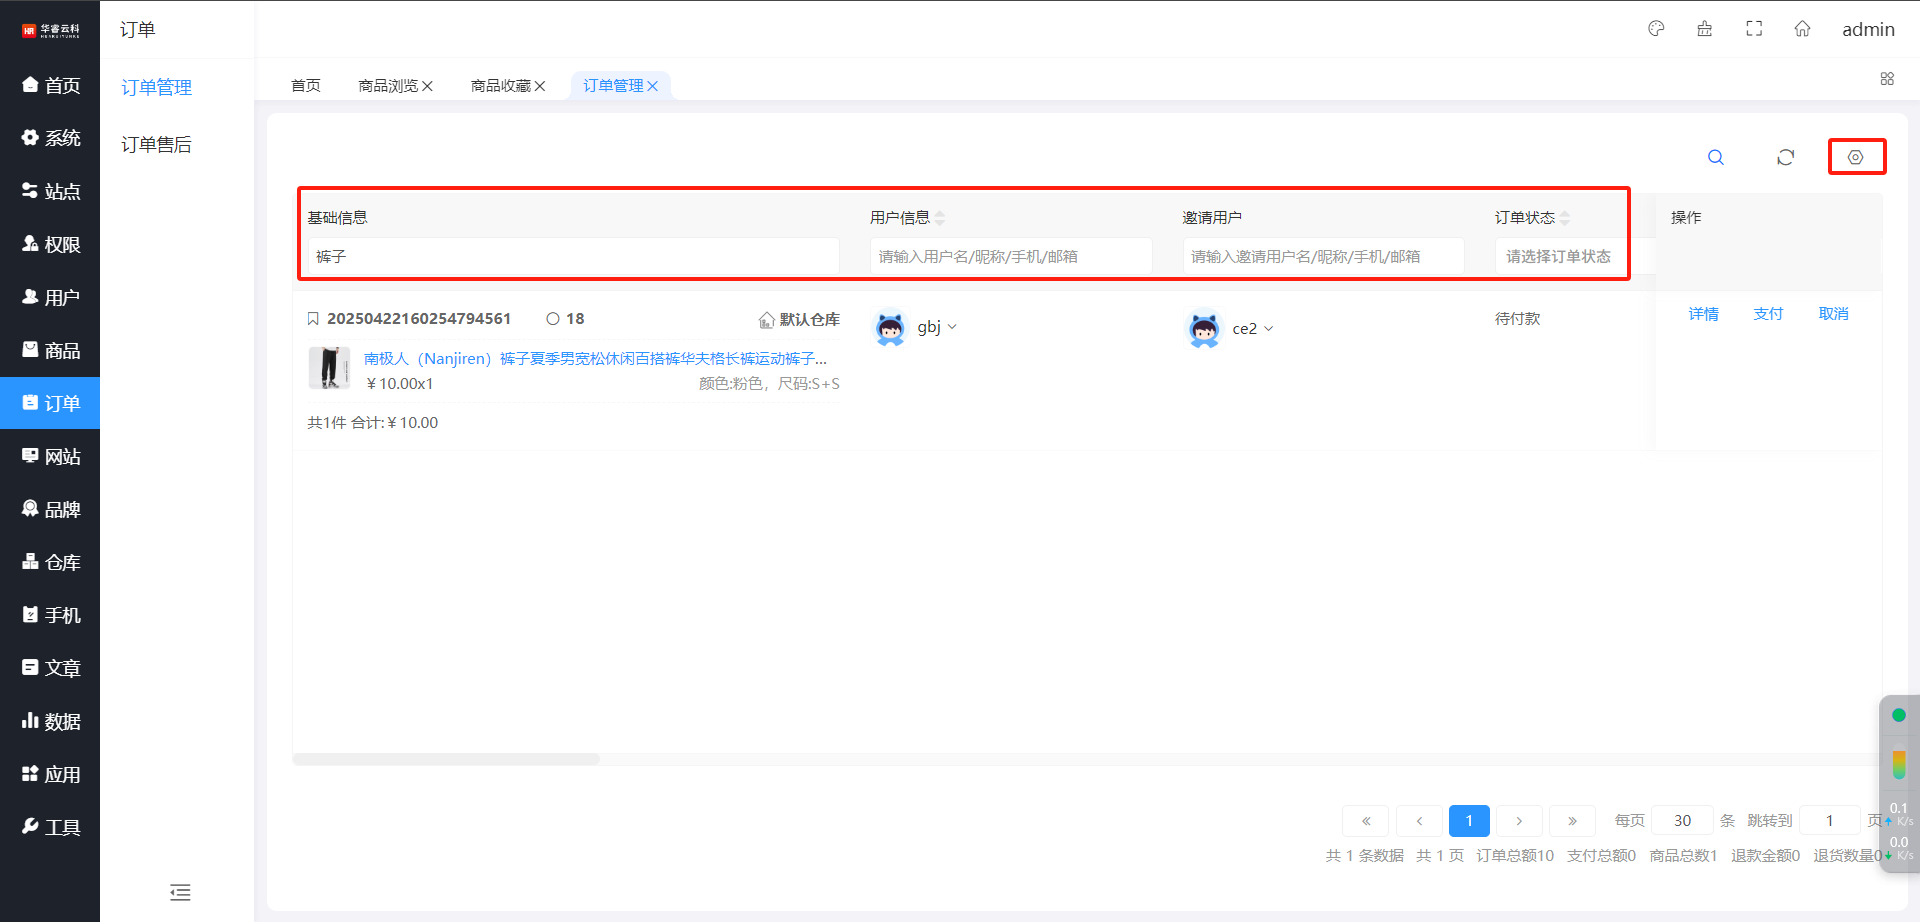Close the 商品浏览 tab

[428, 86]
